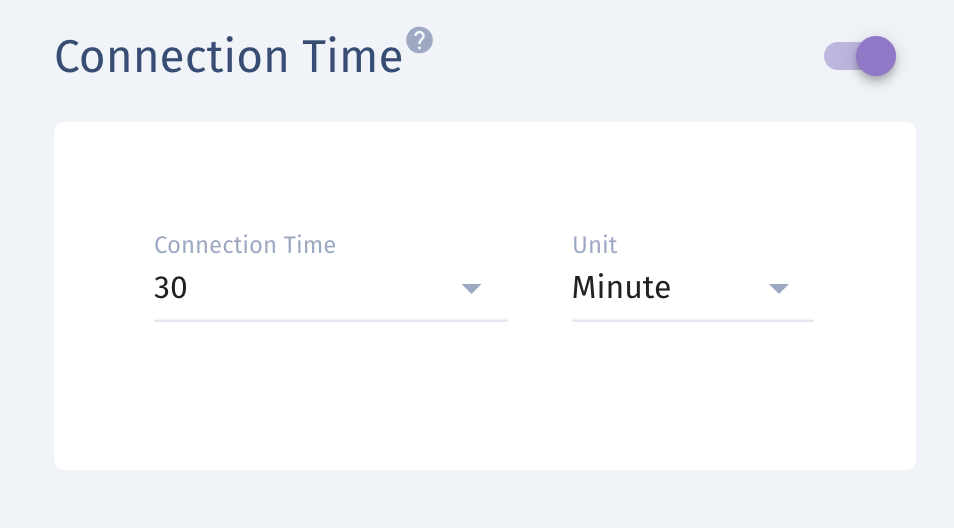Click the purple knob of the toggle

pyautogui.click(x=876, y=56)
